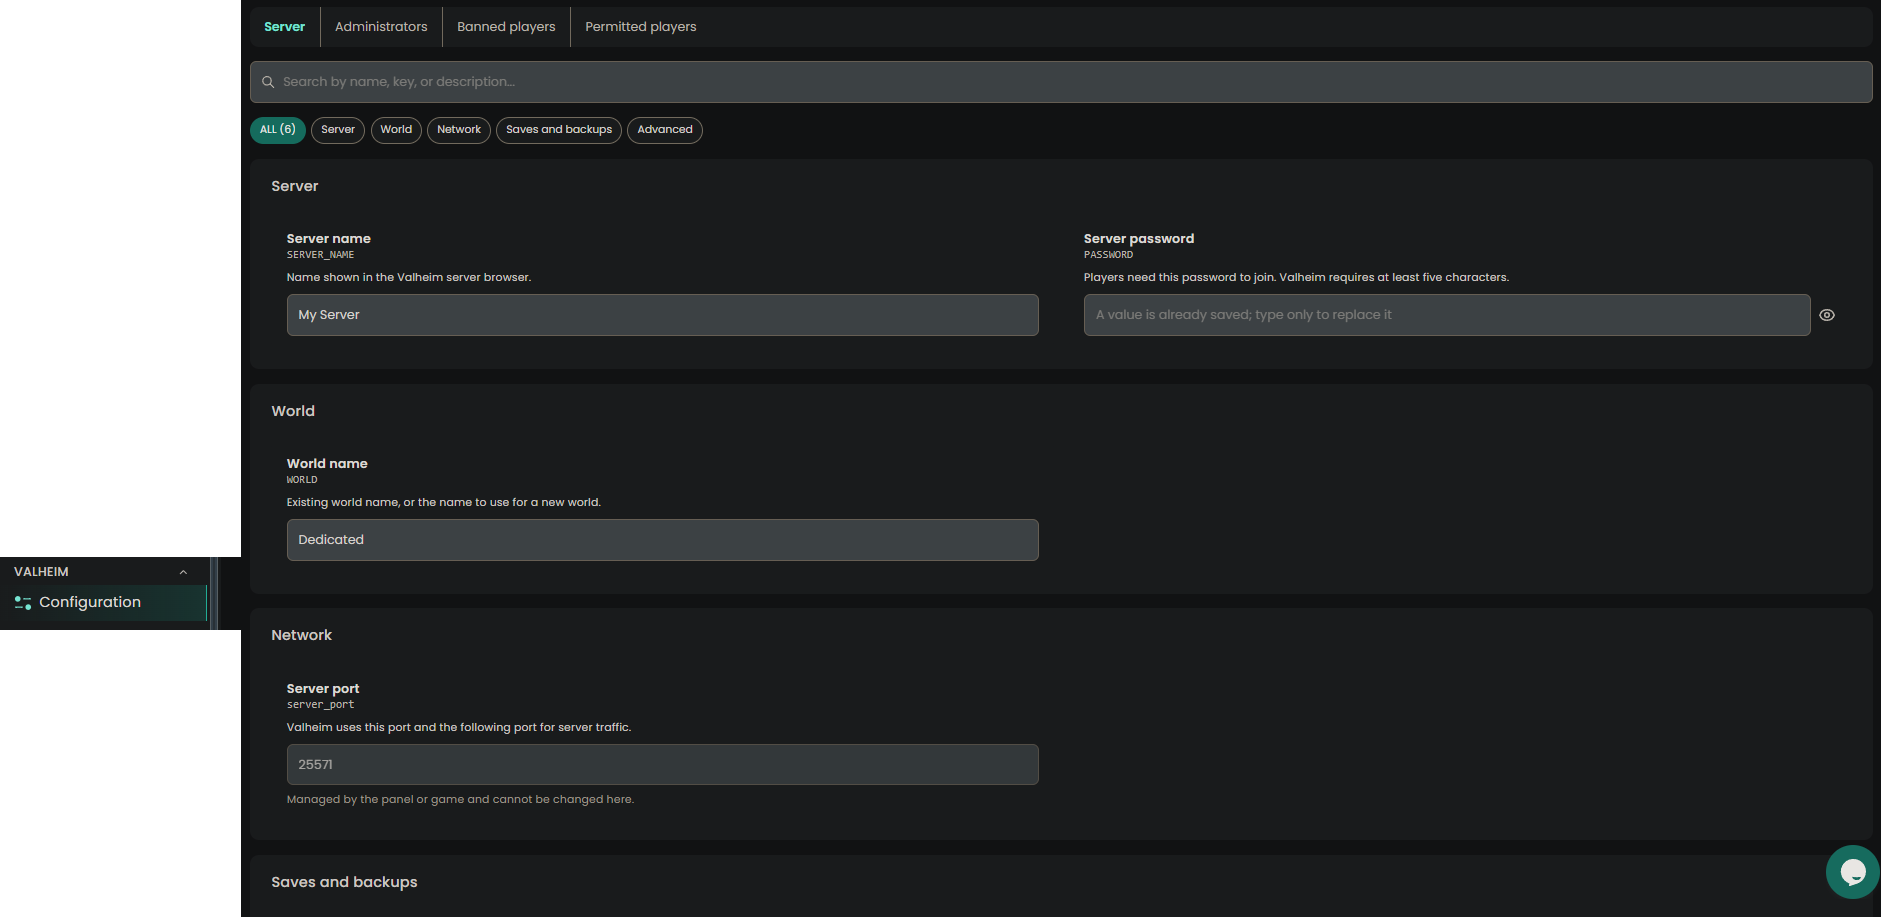Viewport: 1881px width, 917px height.
Task: Click the World section heading
Action: pos(293,411)
